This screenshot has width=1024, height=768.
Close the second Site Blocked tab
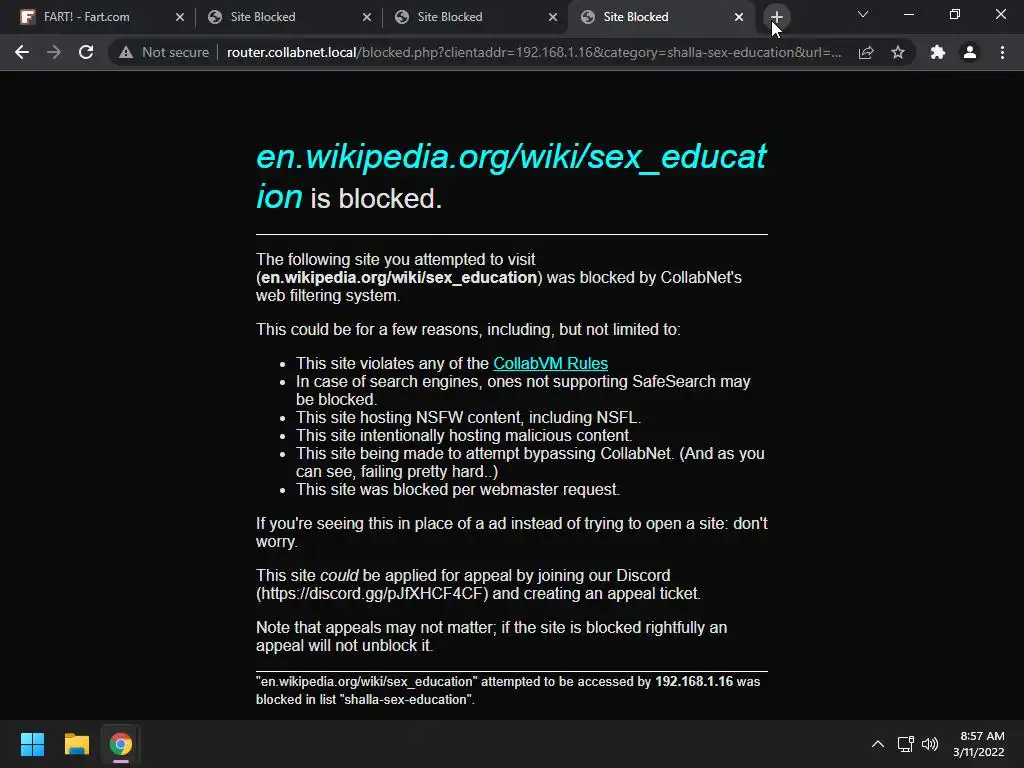[552, 17]
